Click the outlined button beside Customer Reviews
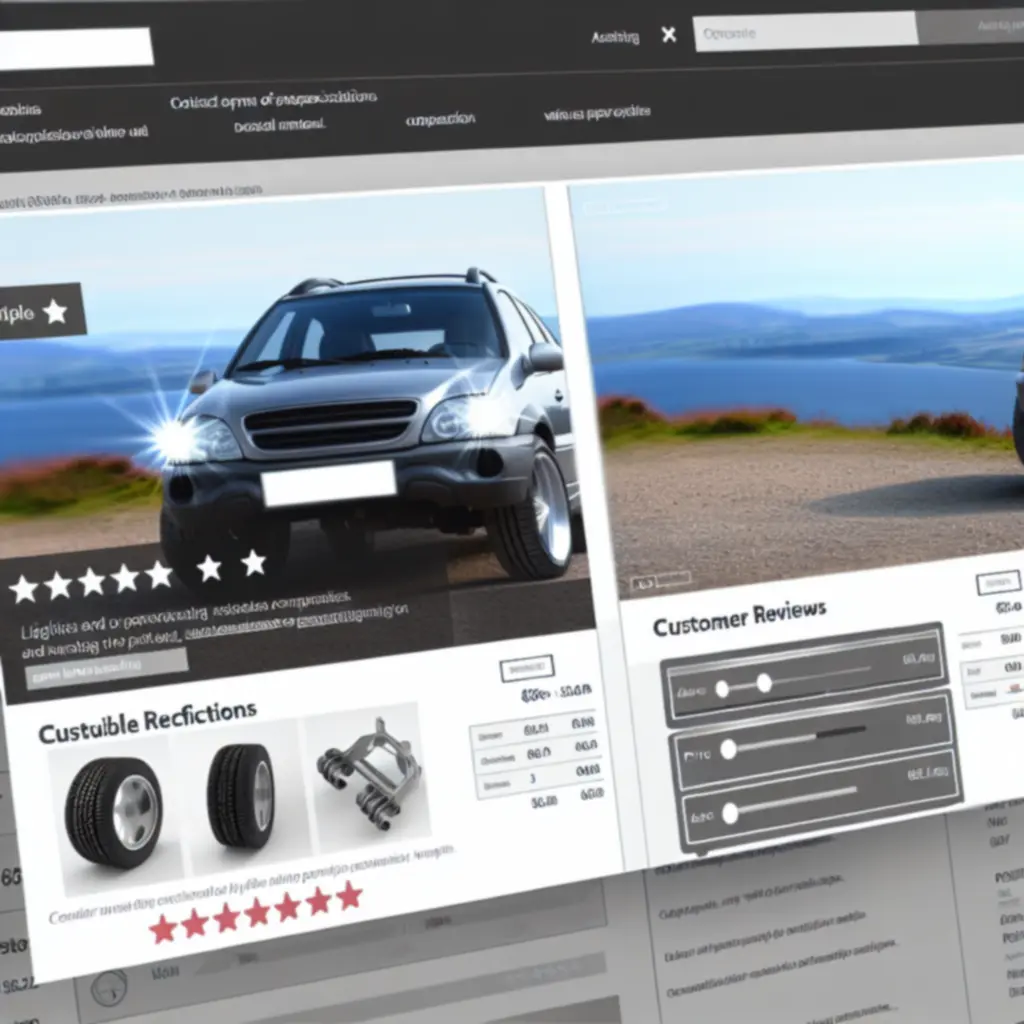 [x=998, y=581]
